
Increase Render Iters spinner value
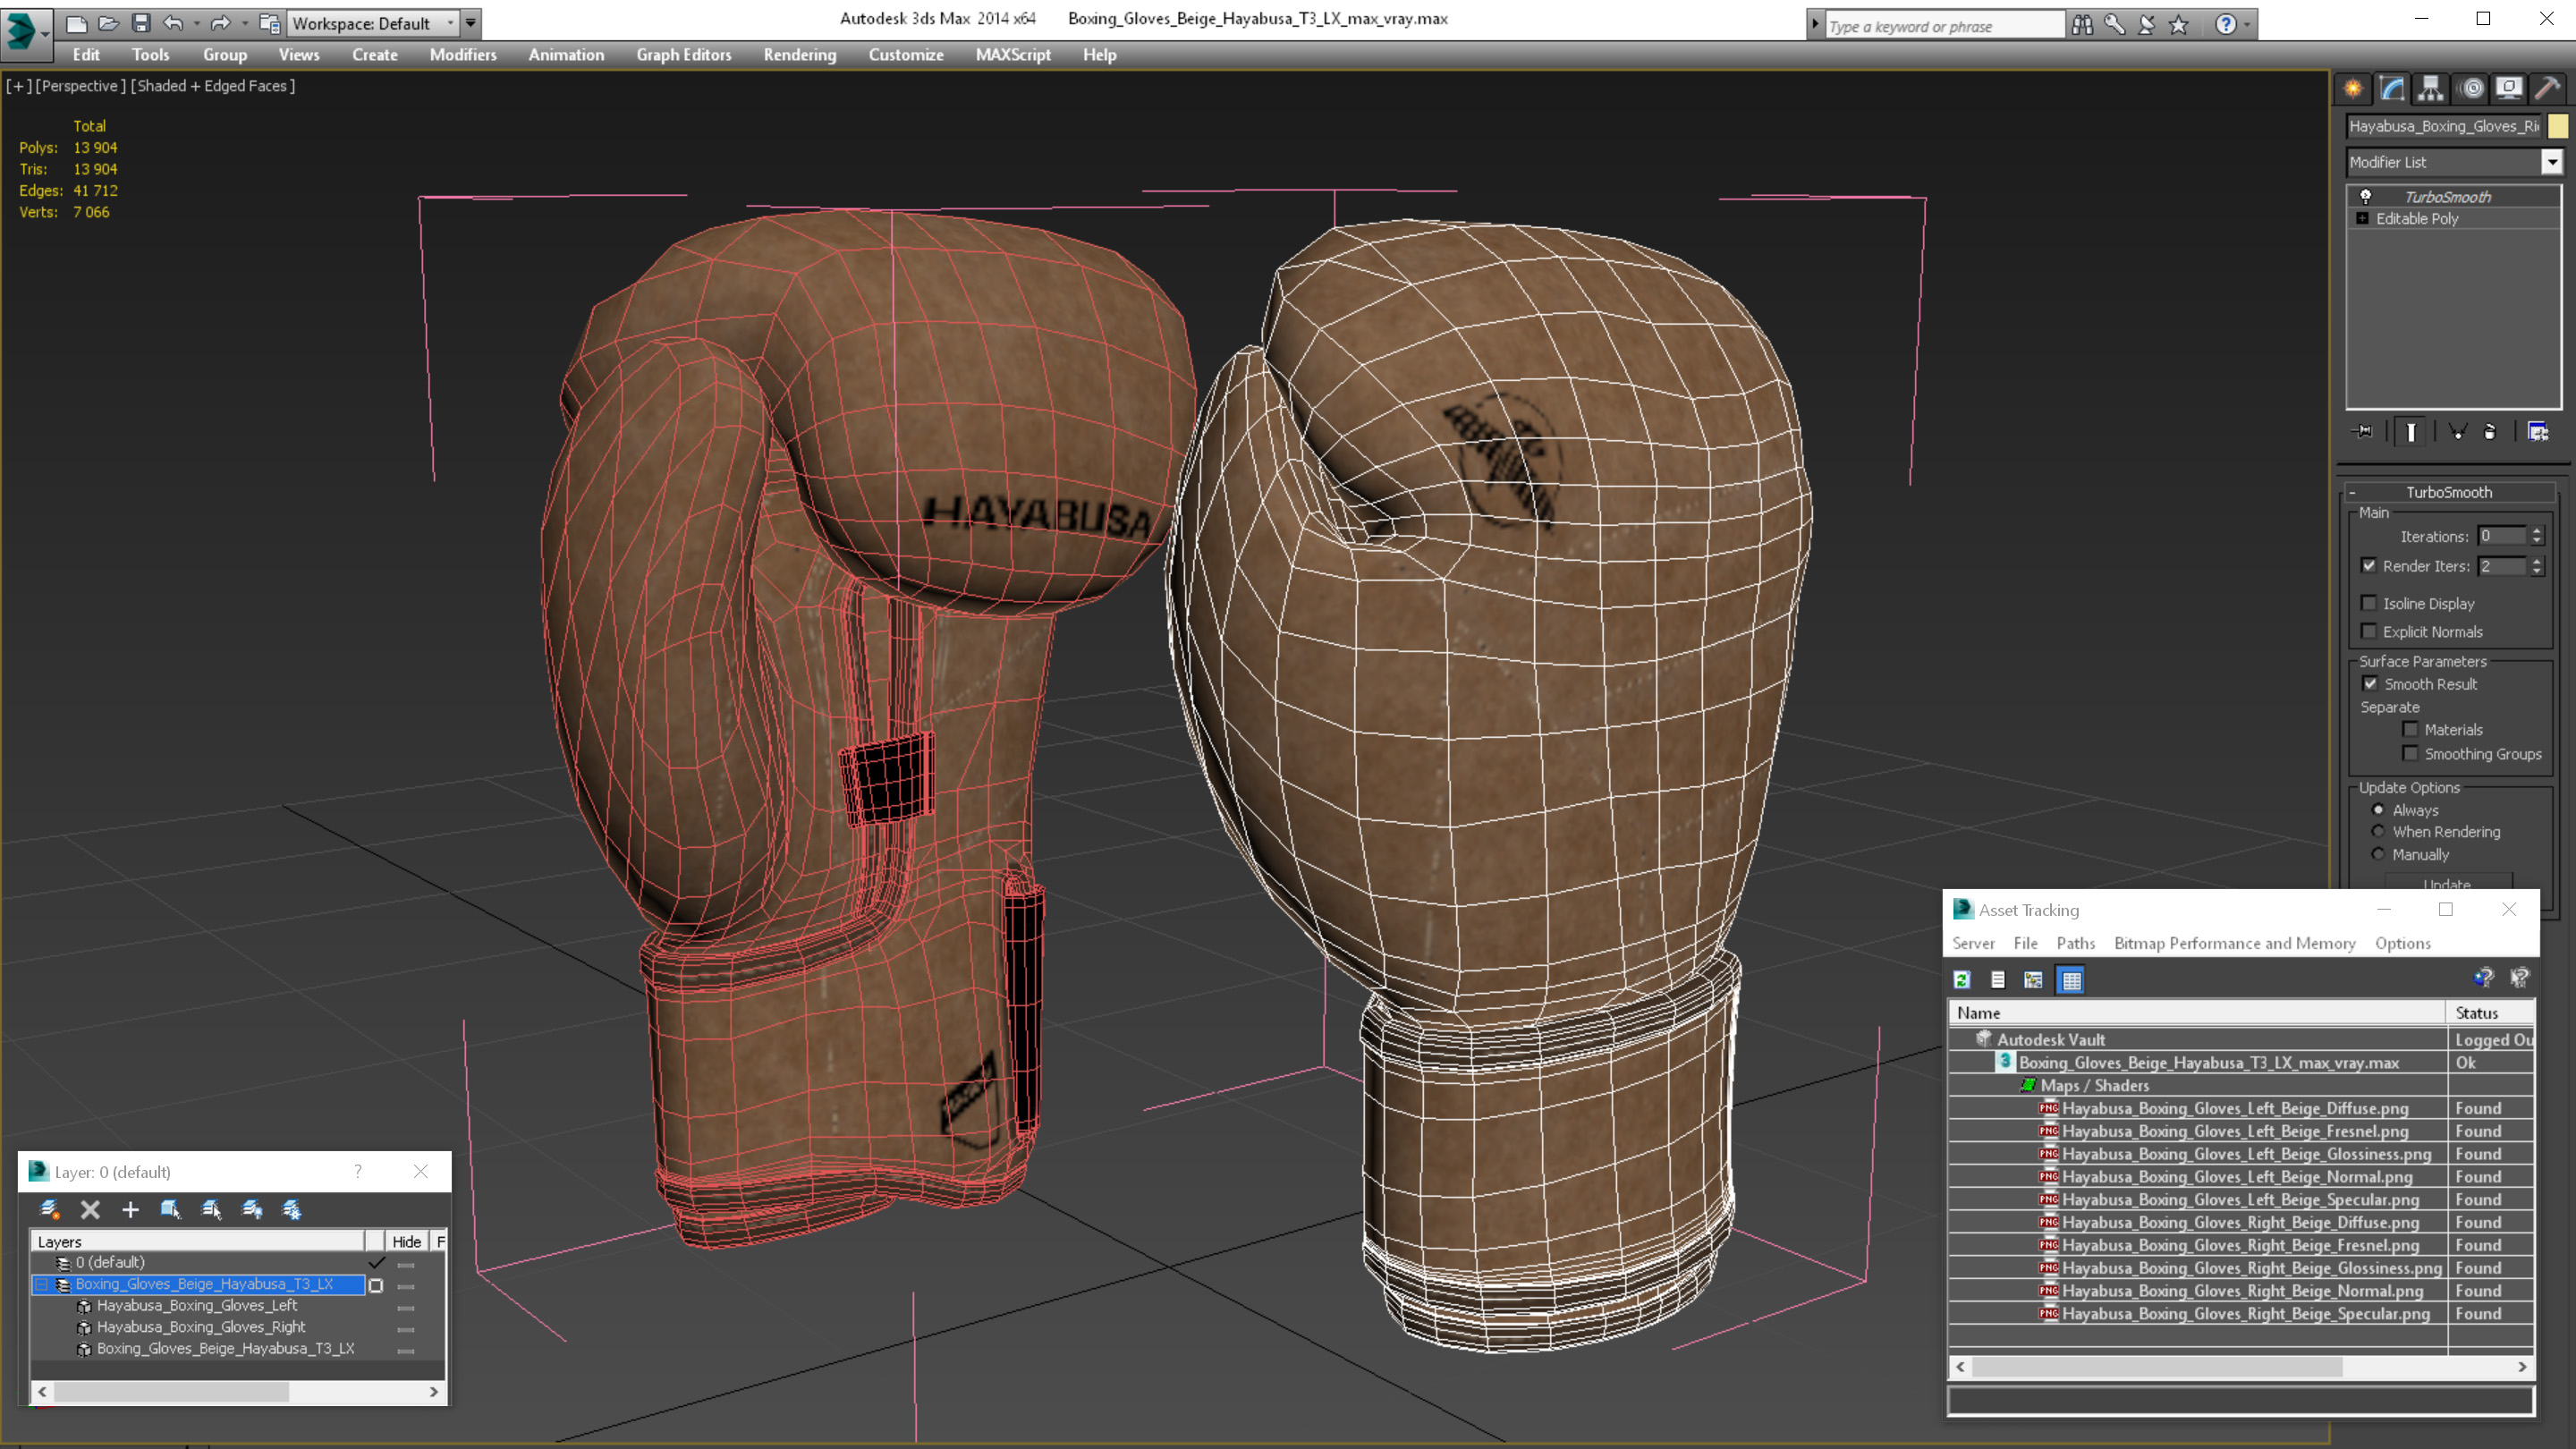coord(2537,560)
